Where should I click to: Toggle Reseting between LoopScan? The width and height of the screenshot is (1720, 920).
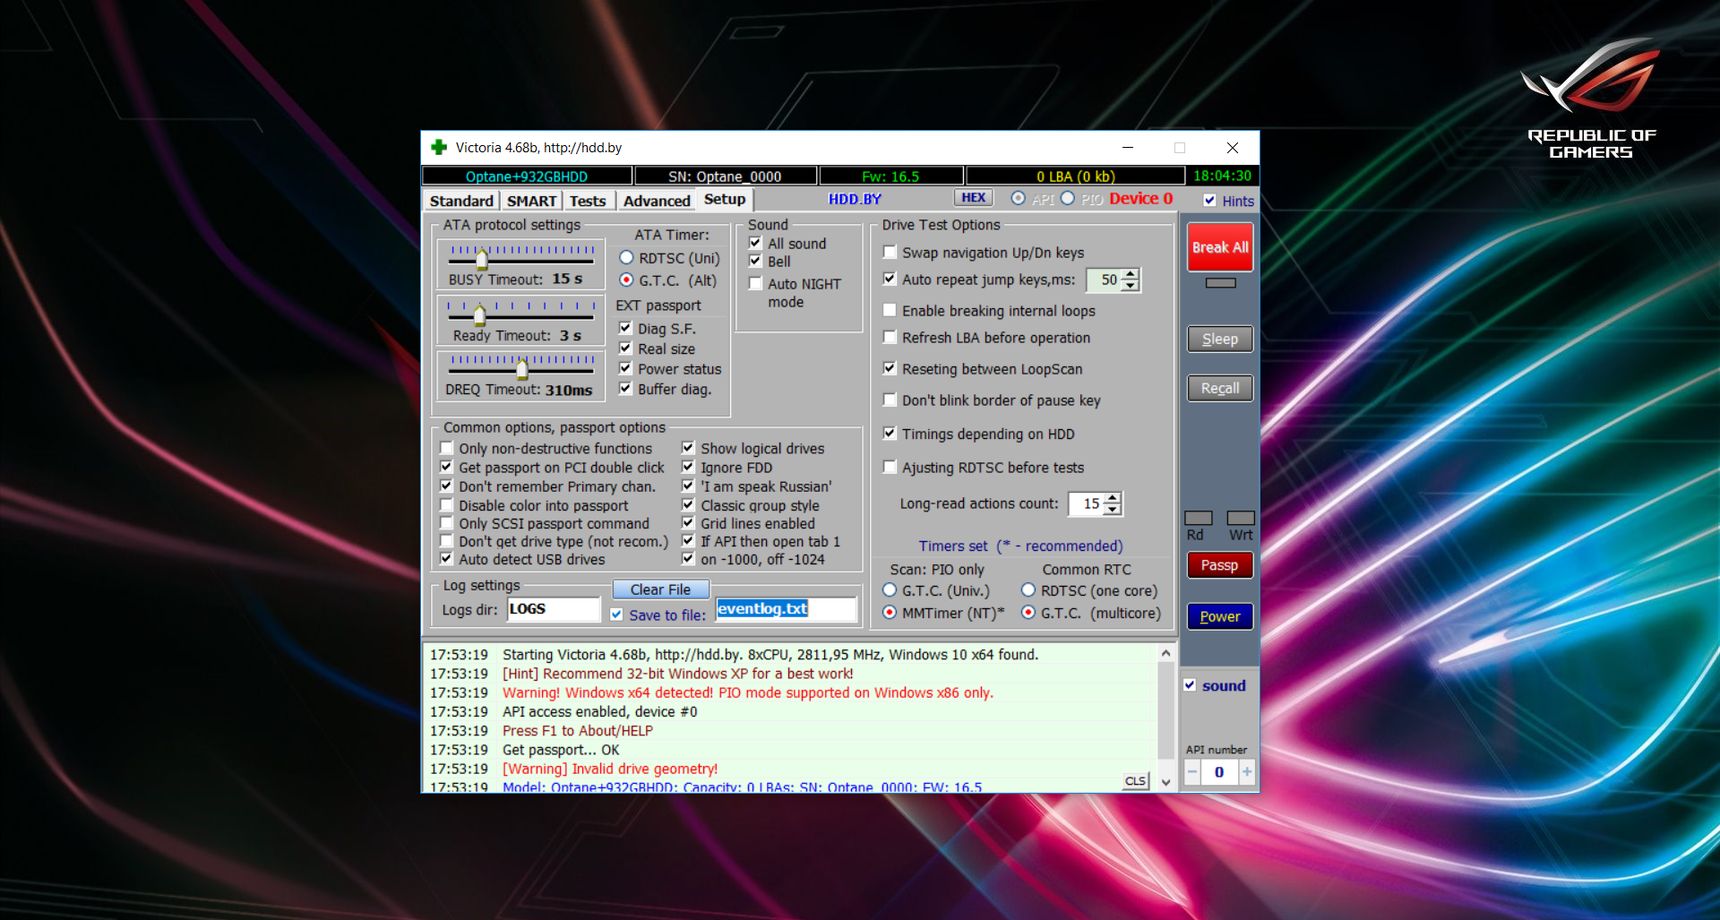coord(889,368)
